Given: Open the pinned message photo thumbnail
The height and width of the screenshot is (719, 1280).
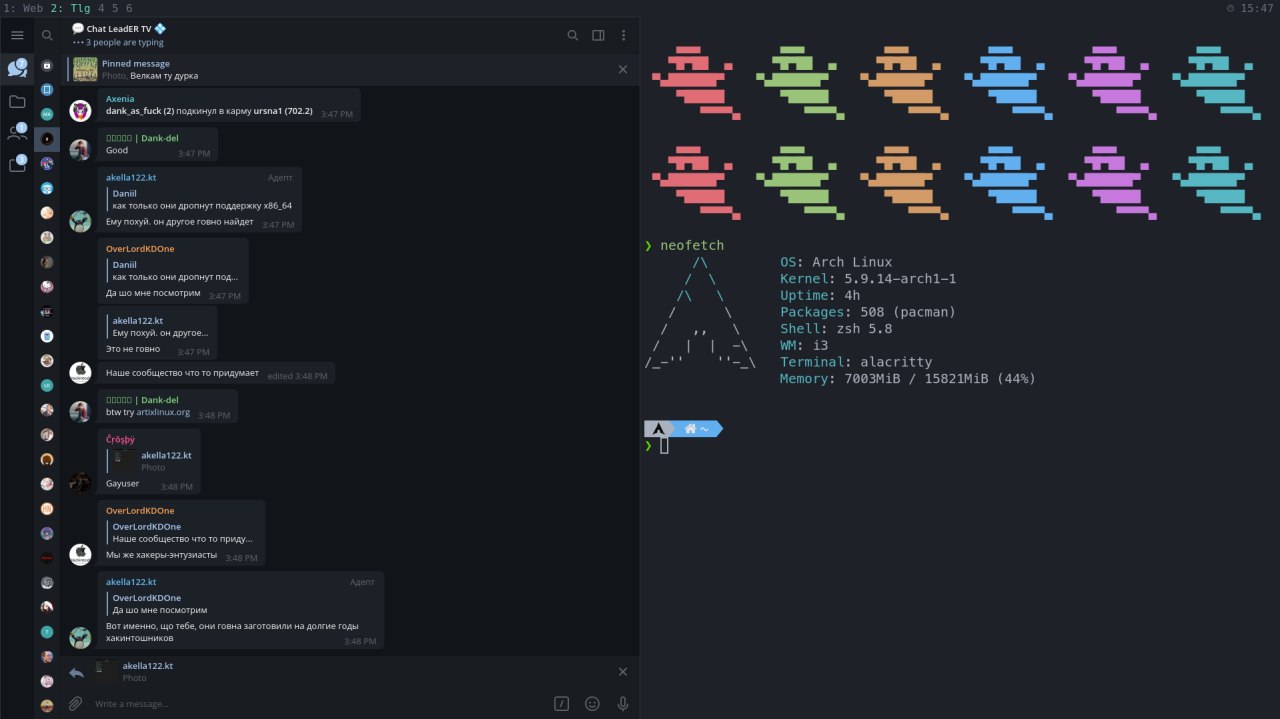Looking at the screenshot, I should 85,69.
